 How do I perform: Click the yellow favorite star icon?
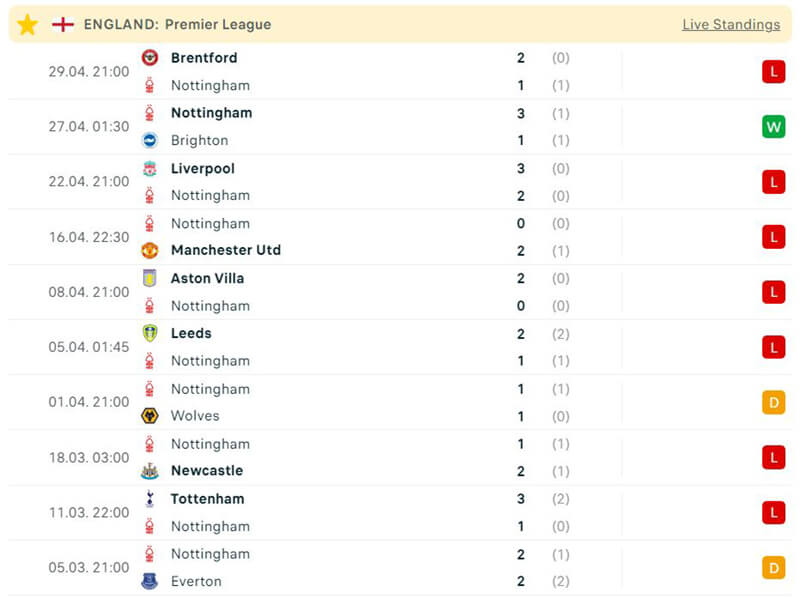[x=27, y=24]
